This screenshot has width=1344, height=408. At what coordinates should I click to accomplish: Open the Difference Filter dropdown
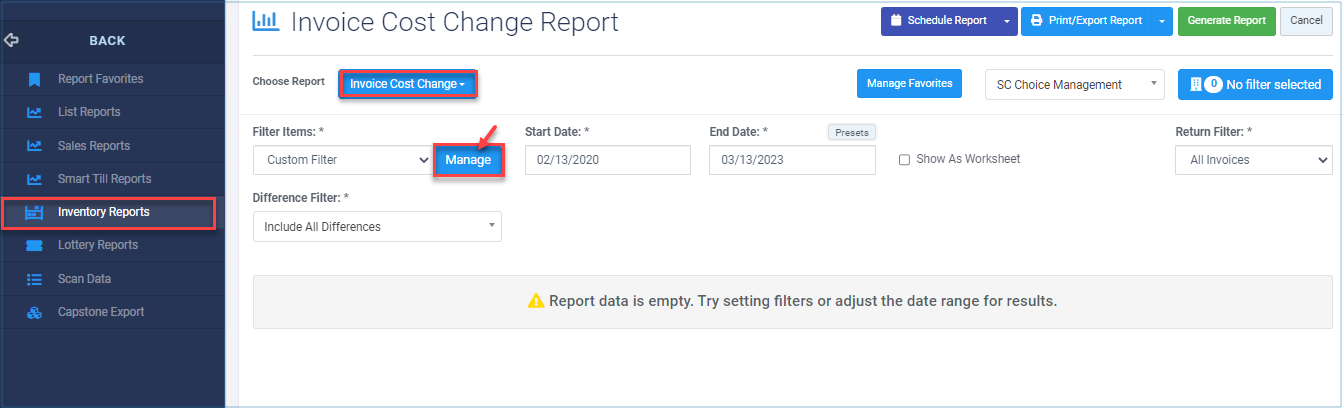(x=377, y=227)
